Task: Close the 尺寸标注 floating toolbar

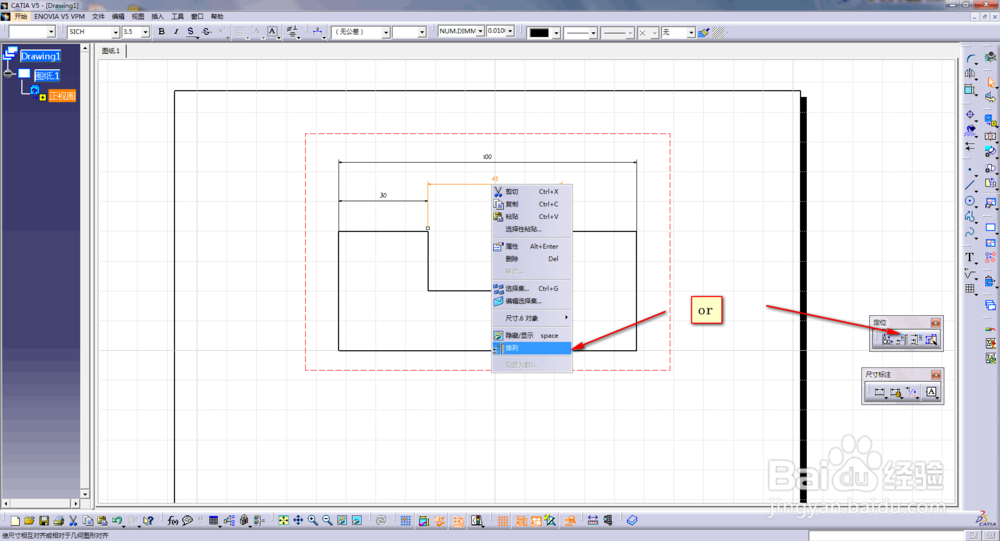Action: [936, 374]
